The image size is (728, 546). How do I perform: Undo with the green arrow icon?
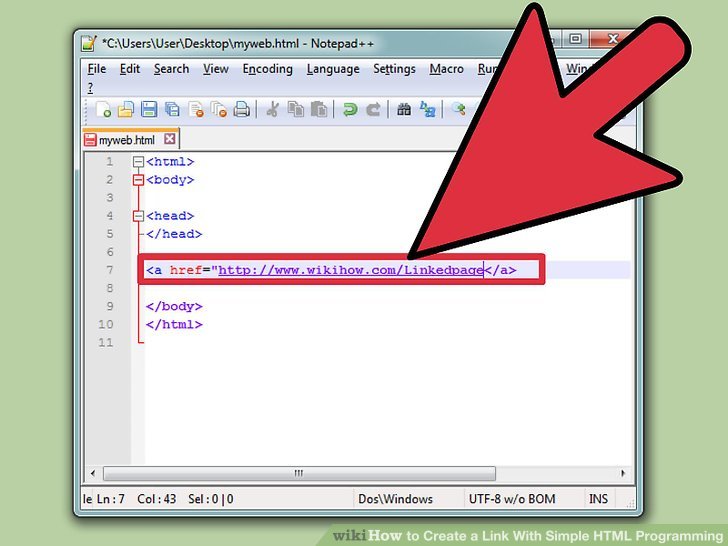pos(350,110)
